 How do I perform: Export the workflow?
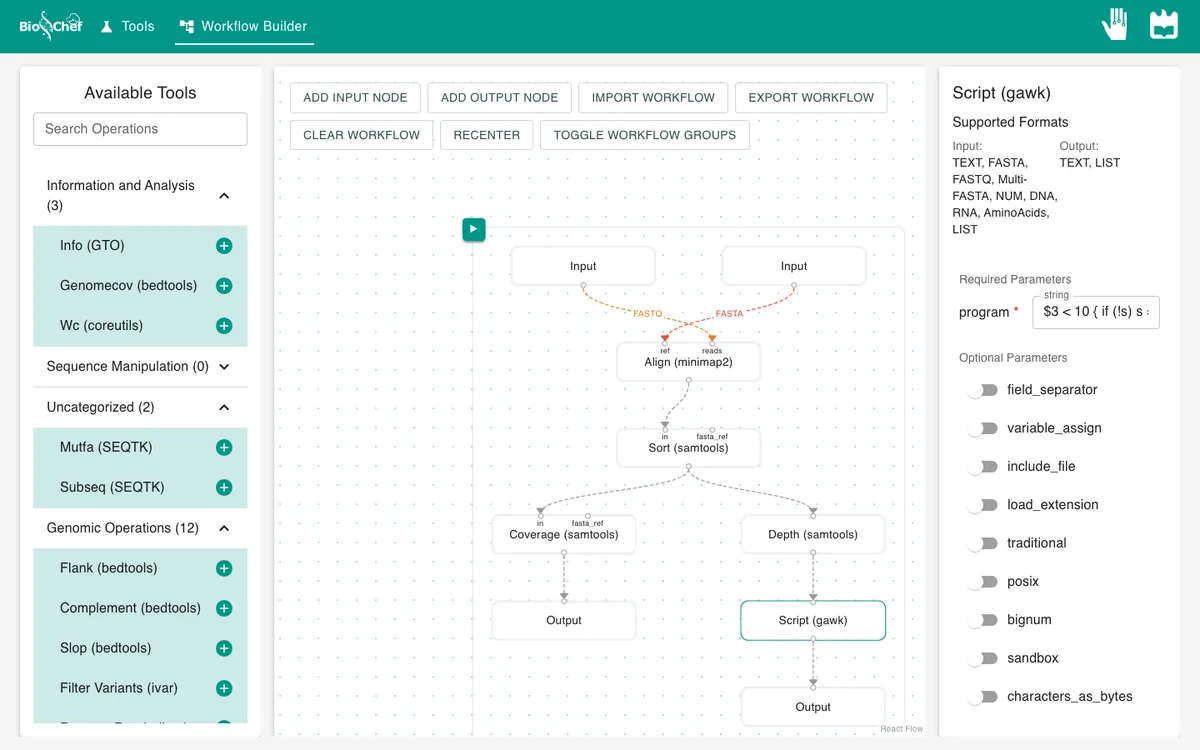pos(811,98)
